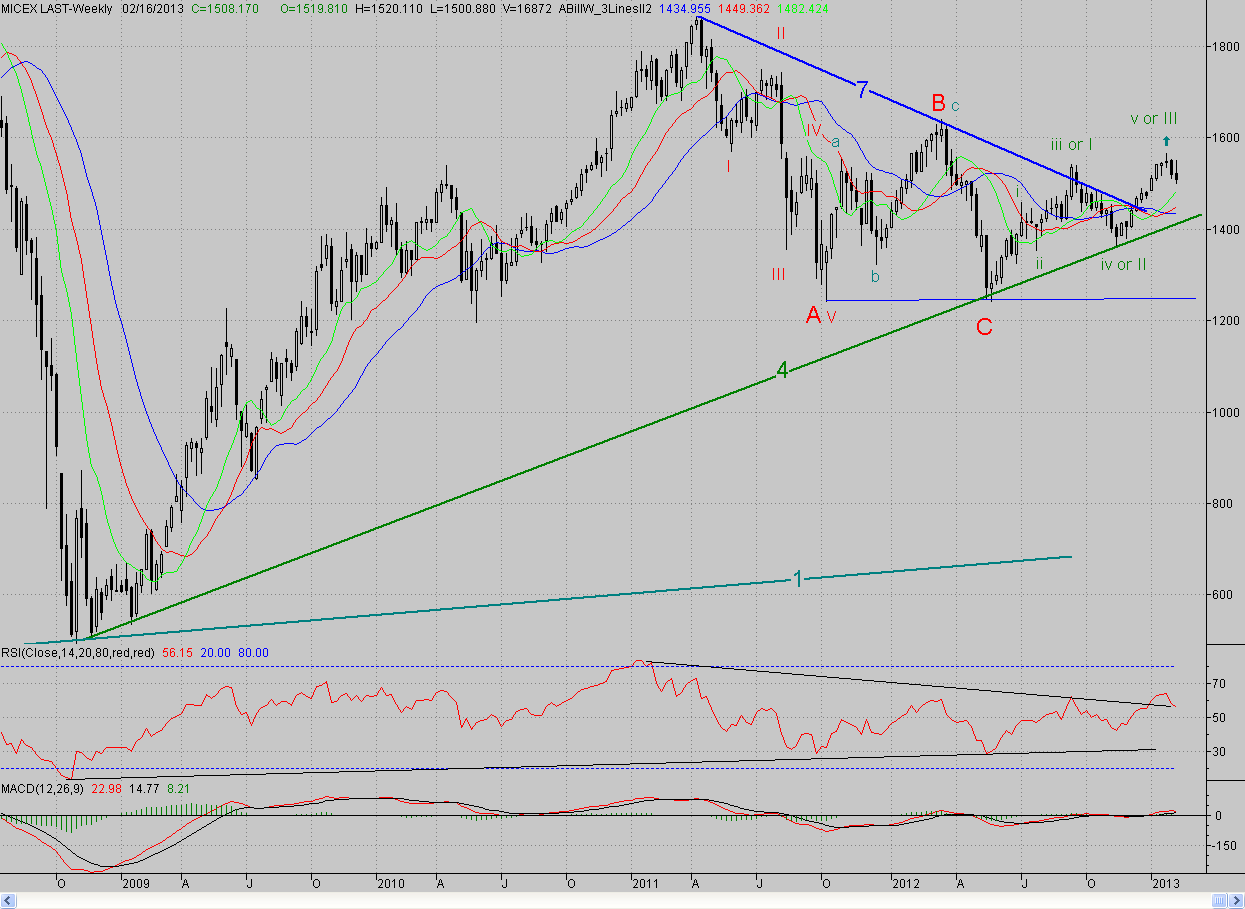
Task: Click the MICEX LAST-Weekly chart title
Action: (x=56, y=7)
